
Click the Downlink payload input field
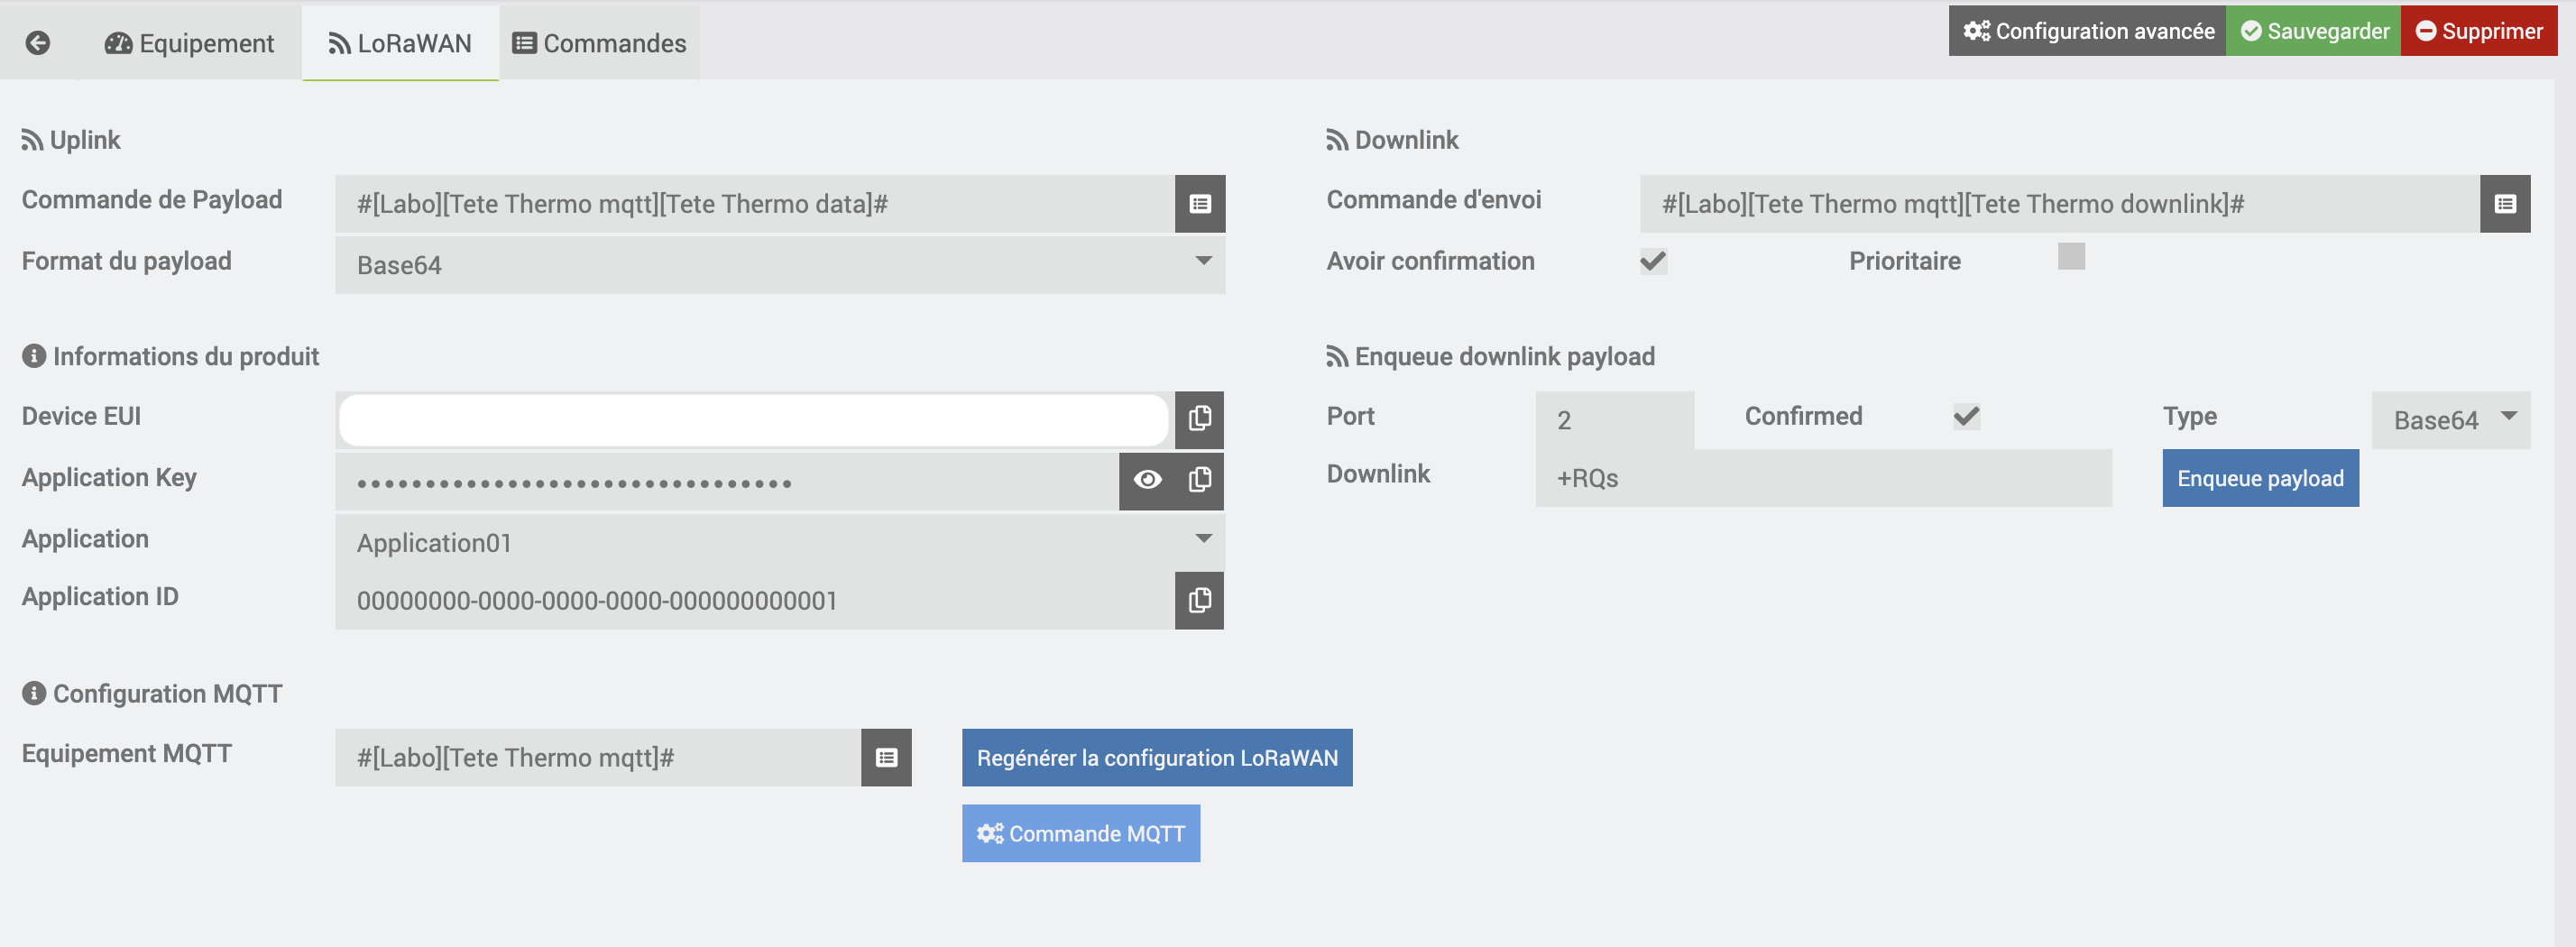pos(1822,478)
